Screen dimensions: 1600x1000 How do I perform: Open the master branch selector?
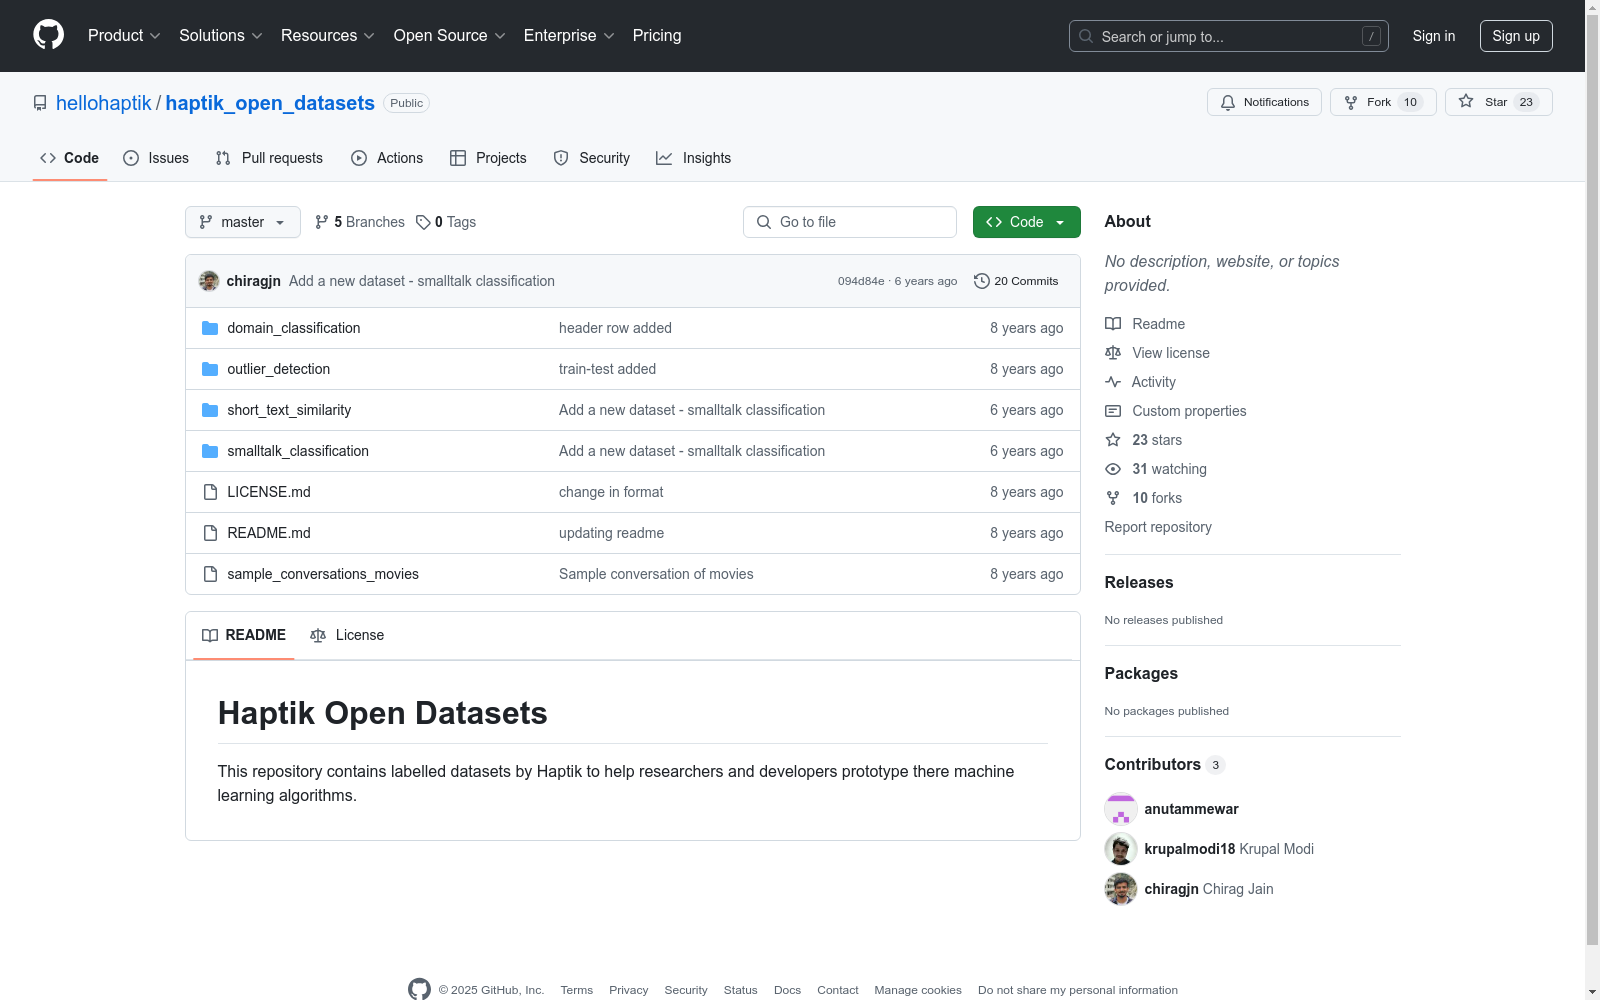coord(243,222)
